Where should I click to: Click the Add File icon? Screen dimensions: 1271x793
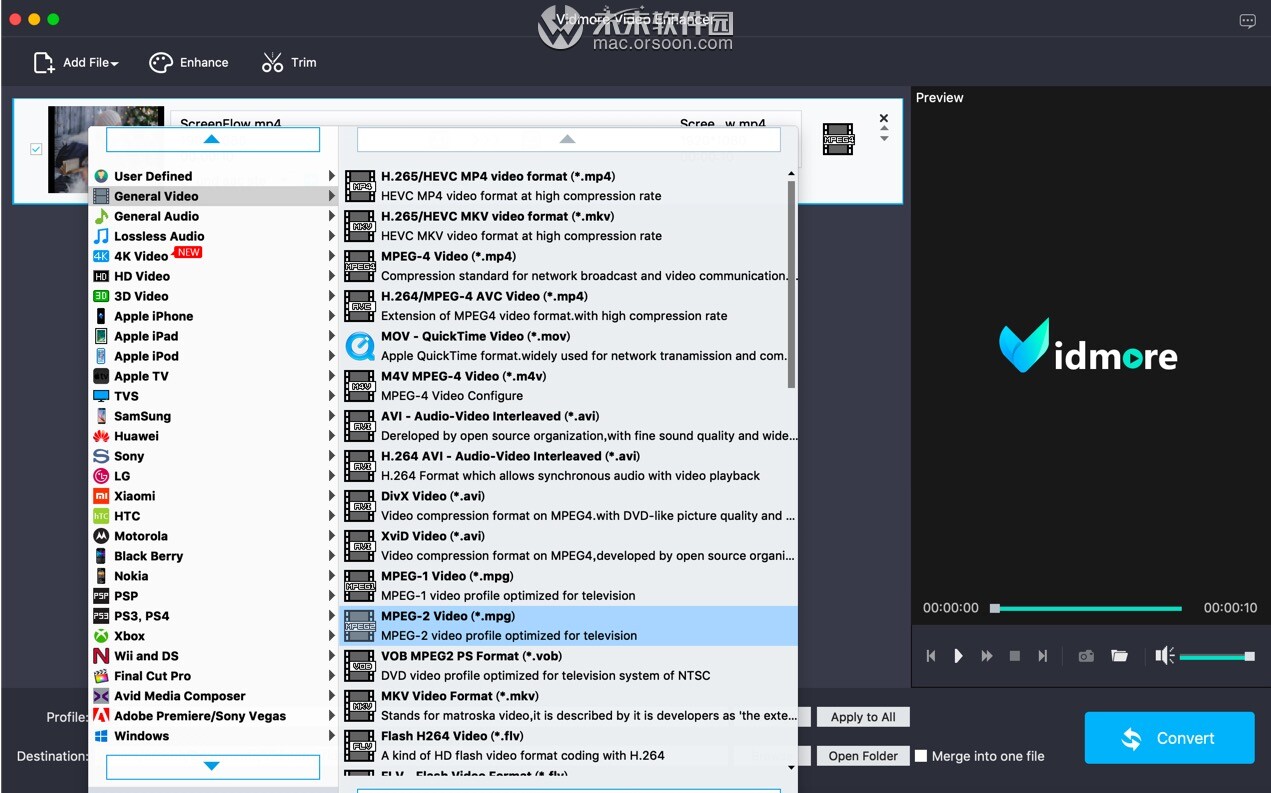click(44, 63)
